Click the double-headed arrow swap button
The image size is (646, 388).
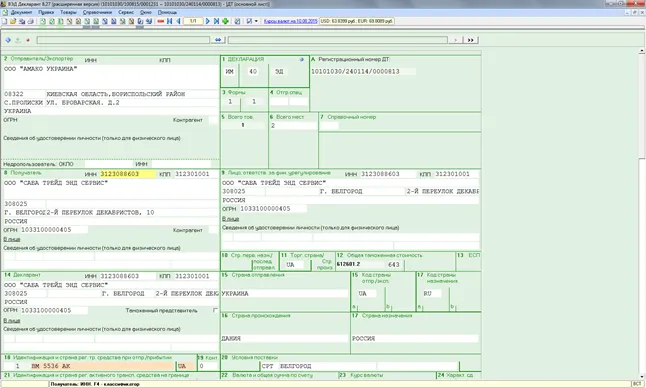coord(218,40)
